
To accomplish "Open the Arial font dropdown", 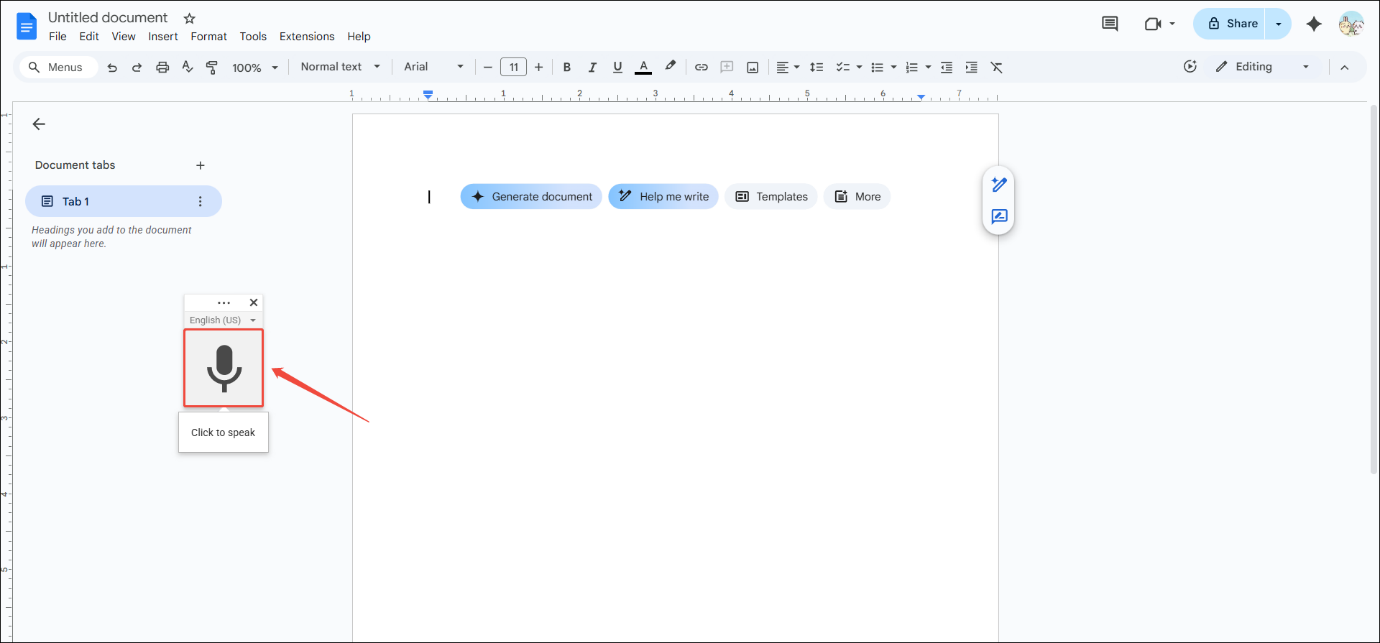I will click(432, 66).
